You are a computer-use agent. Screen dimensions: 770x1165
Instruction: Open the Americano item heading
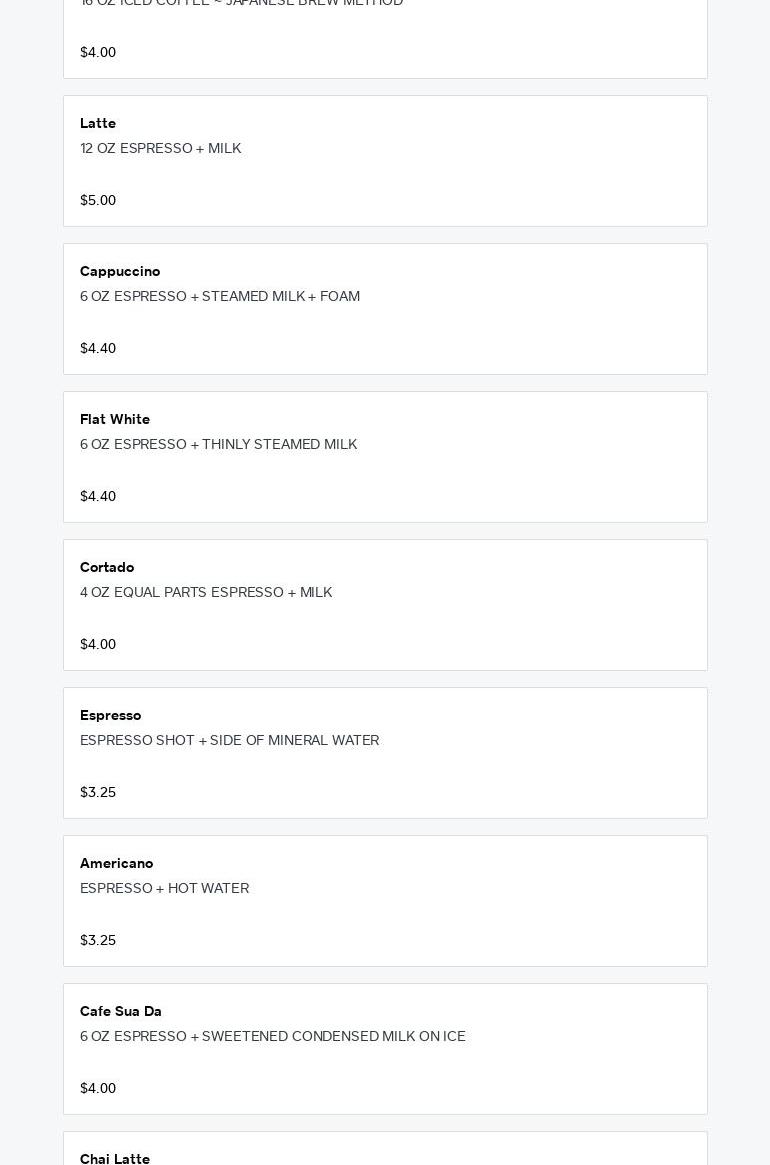(x=117, y=863)
